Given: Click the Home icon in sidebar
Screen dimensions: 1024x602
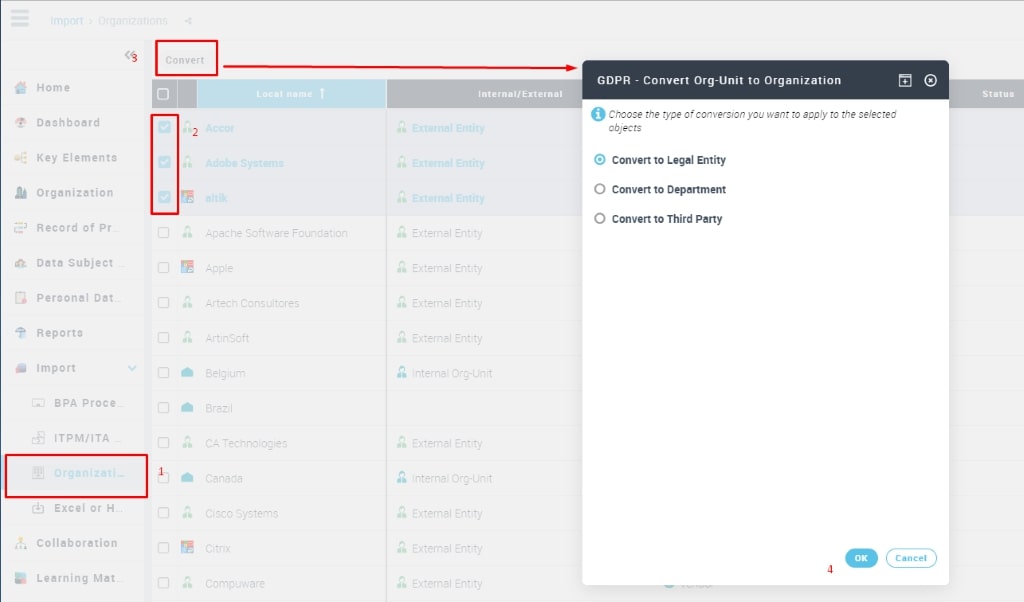Looking at the screenshot, I should (x=20, y=88).
